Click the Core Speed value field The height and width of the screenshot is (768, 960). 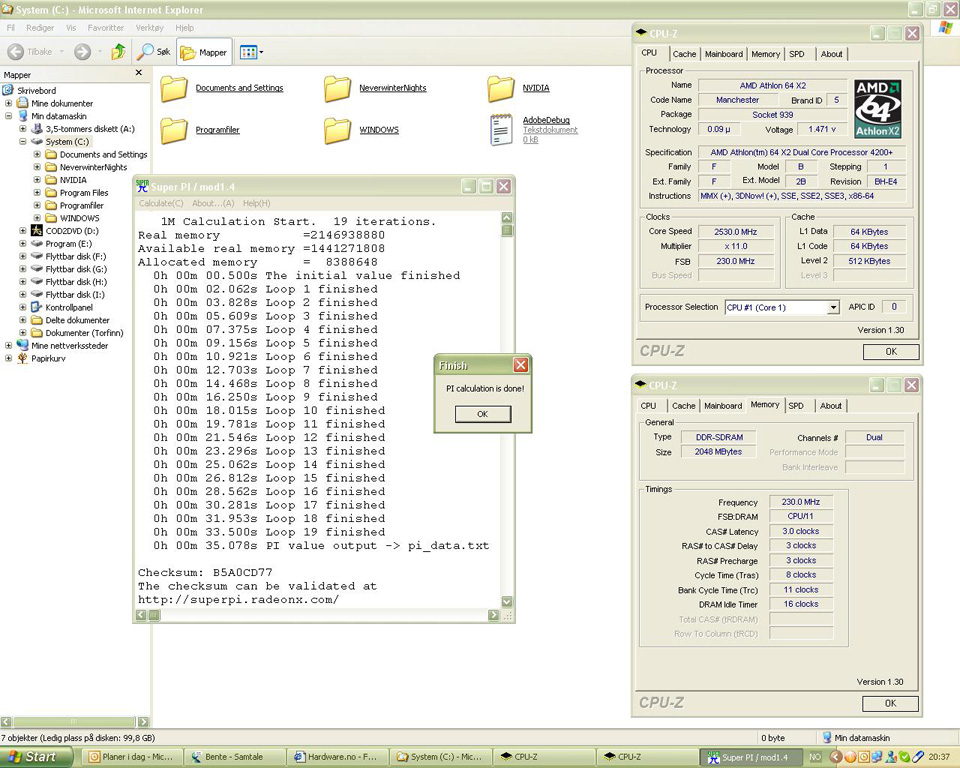click(736, 232)
